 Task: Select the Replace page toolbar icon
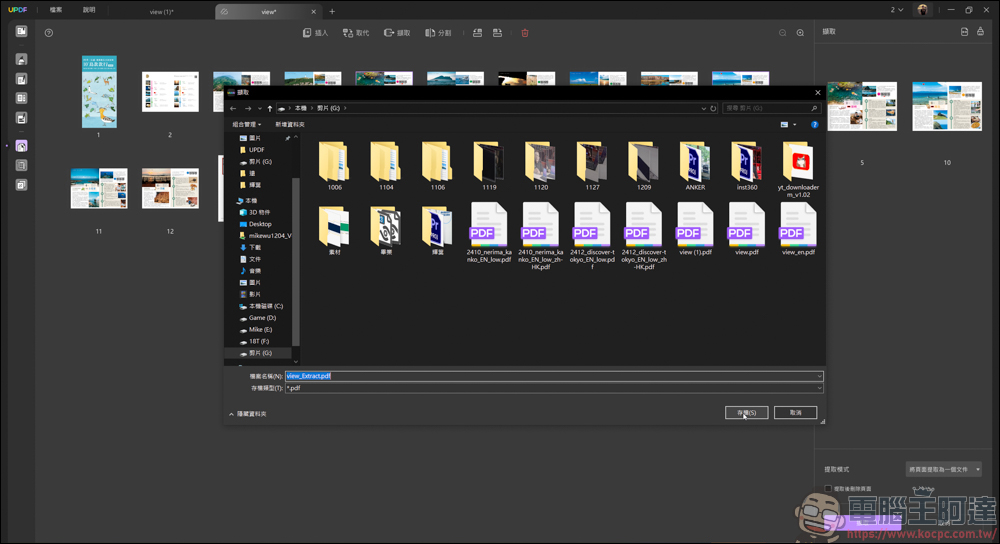[x=356, y=33]
